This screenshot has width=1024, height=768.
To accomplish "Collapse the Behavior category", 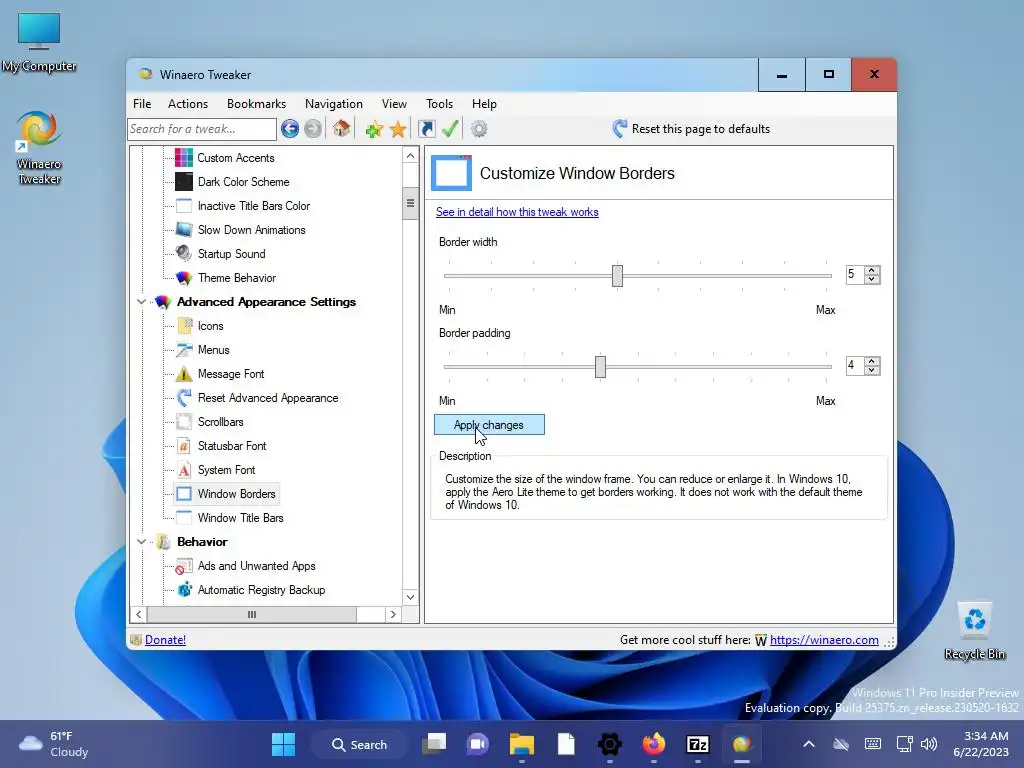I will [x=141, y=541].
